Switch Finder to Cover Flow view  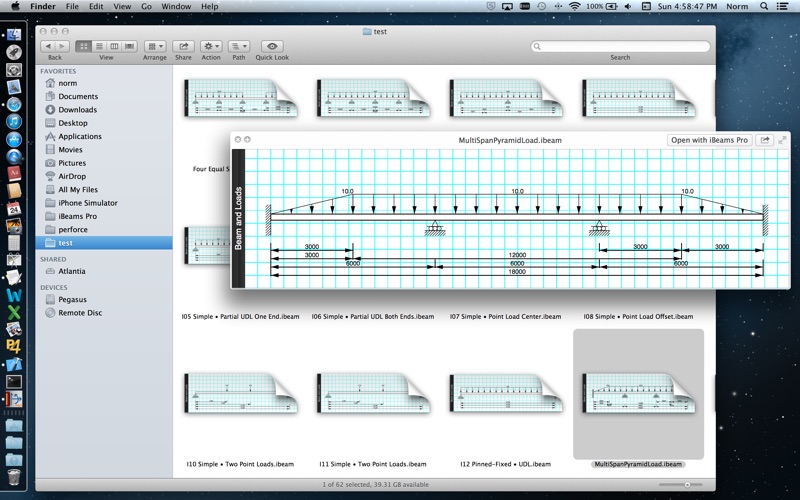[130, 46]
